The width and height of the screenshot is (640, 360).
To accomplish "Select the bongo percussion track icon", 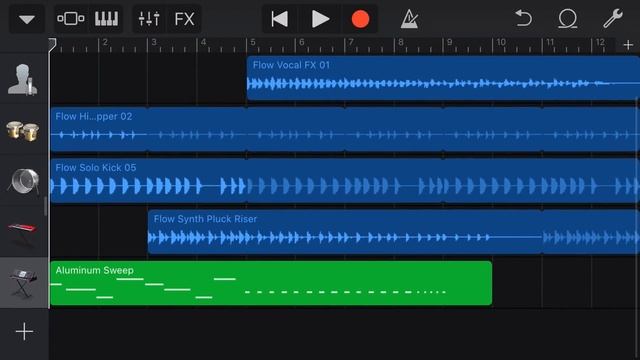I will tap(23, 131).
